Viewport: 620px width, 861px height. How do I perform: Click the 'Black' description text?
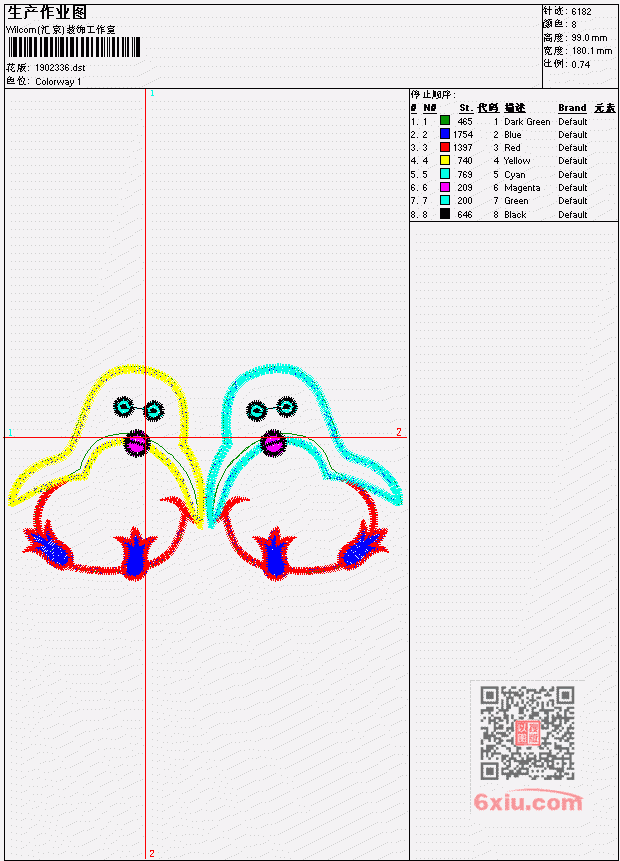pyautogui.click(x=515, y=215)
